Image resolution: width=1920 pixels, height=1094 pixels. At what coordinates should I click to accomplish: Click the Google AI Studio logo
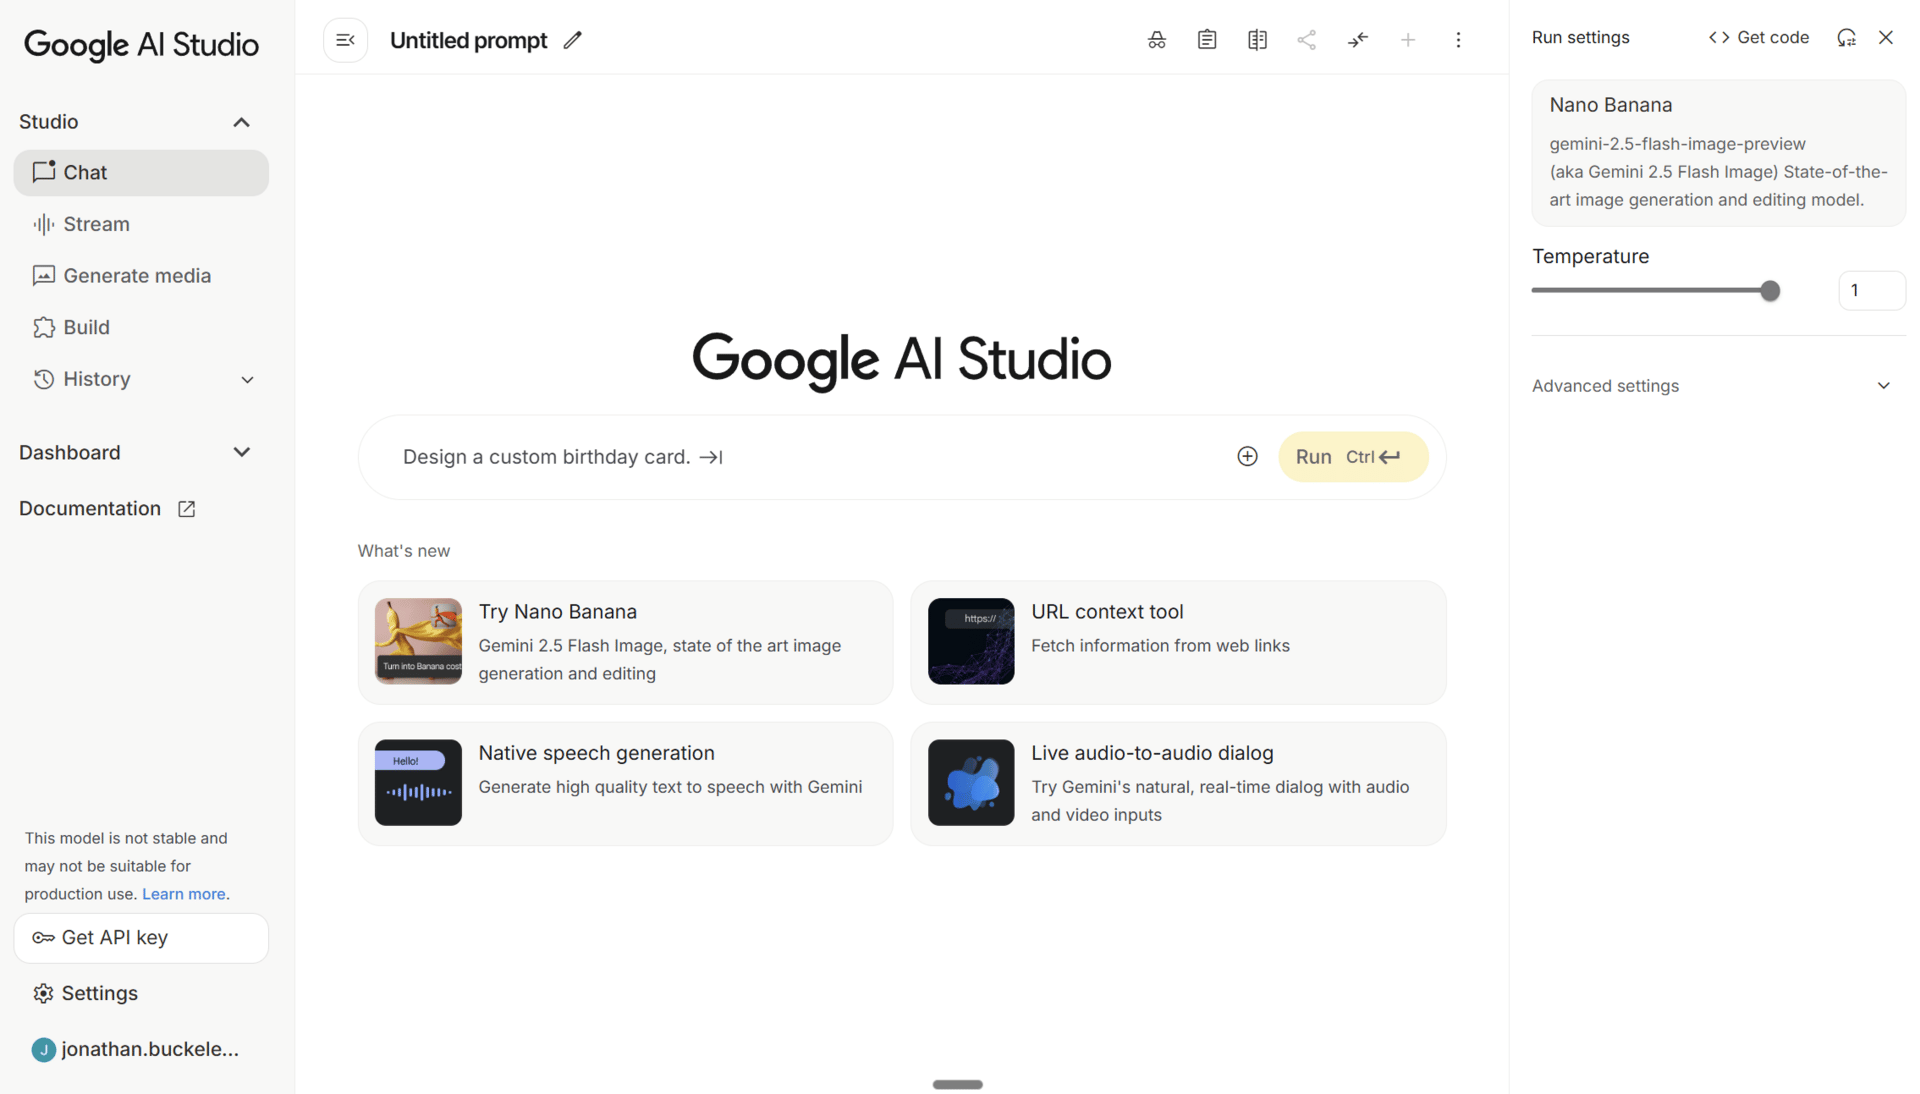141,45
